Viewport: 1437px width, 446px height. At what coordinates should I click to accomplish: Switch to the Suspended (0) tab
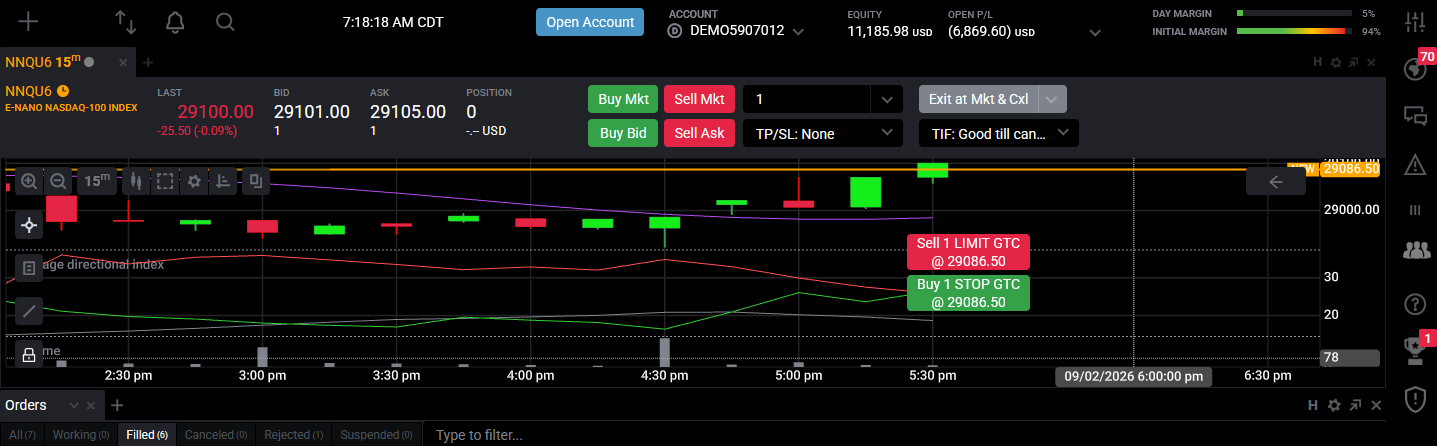tap(376, 435)
